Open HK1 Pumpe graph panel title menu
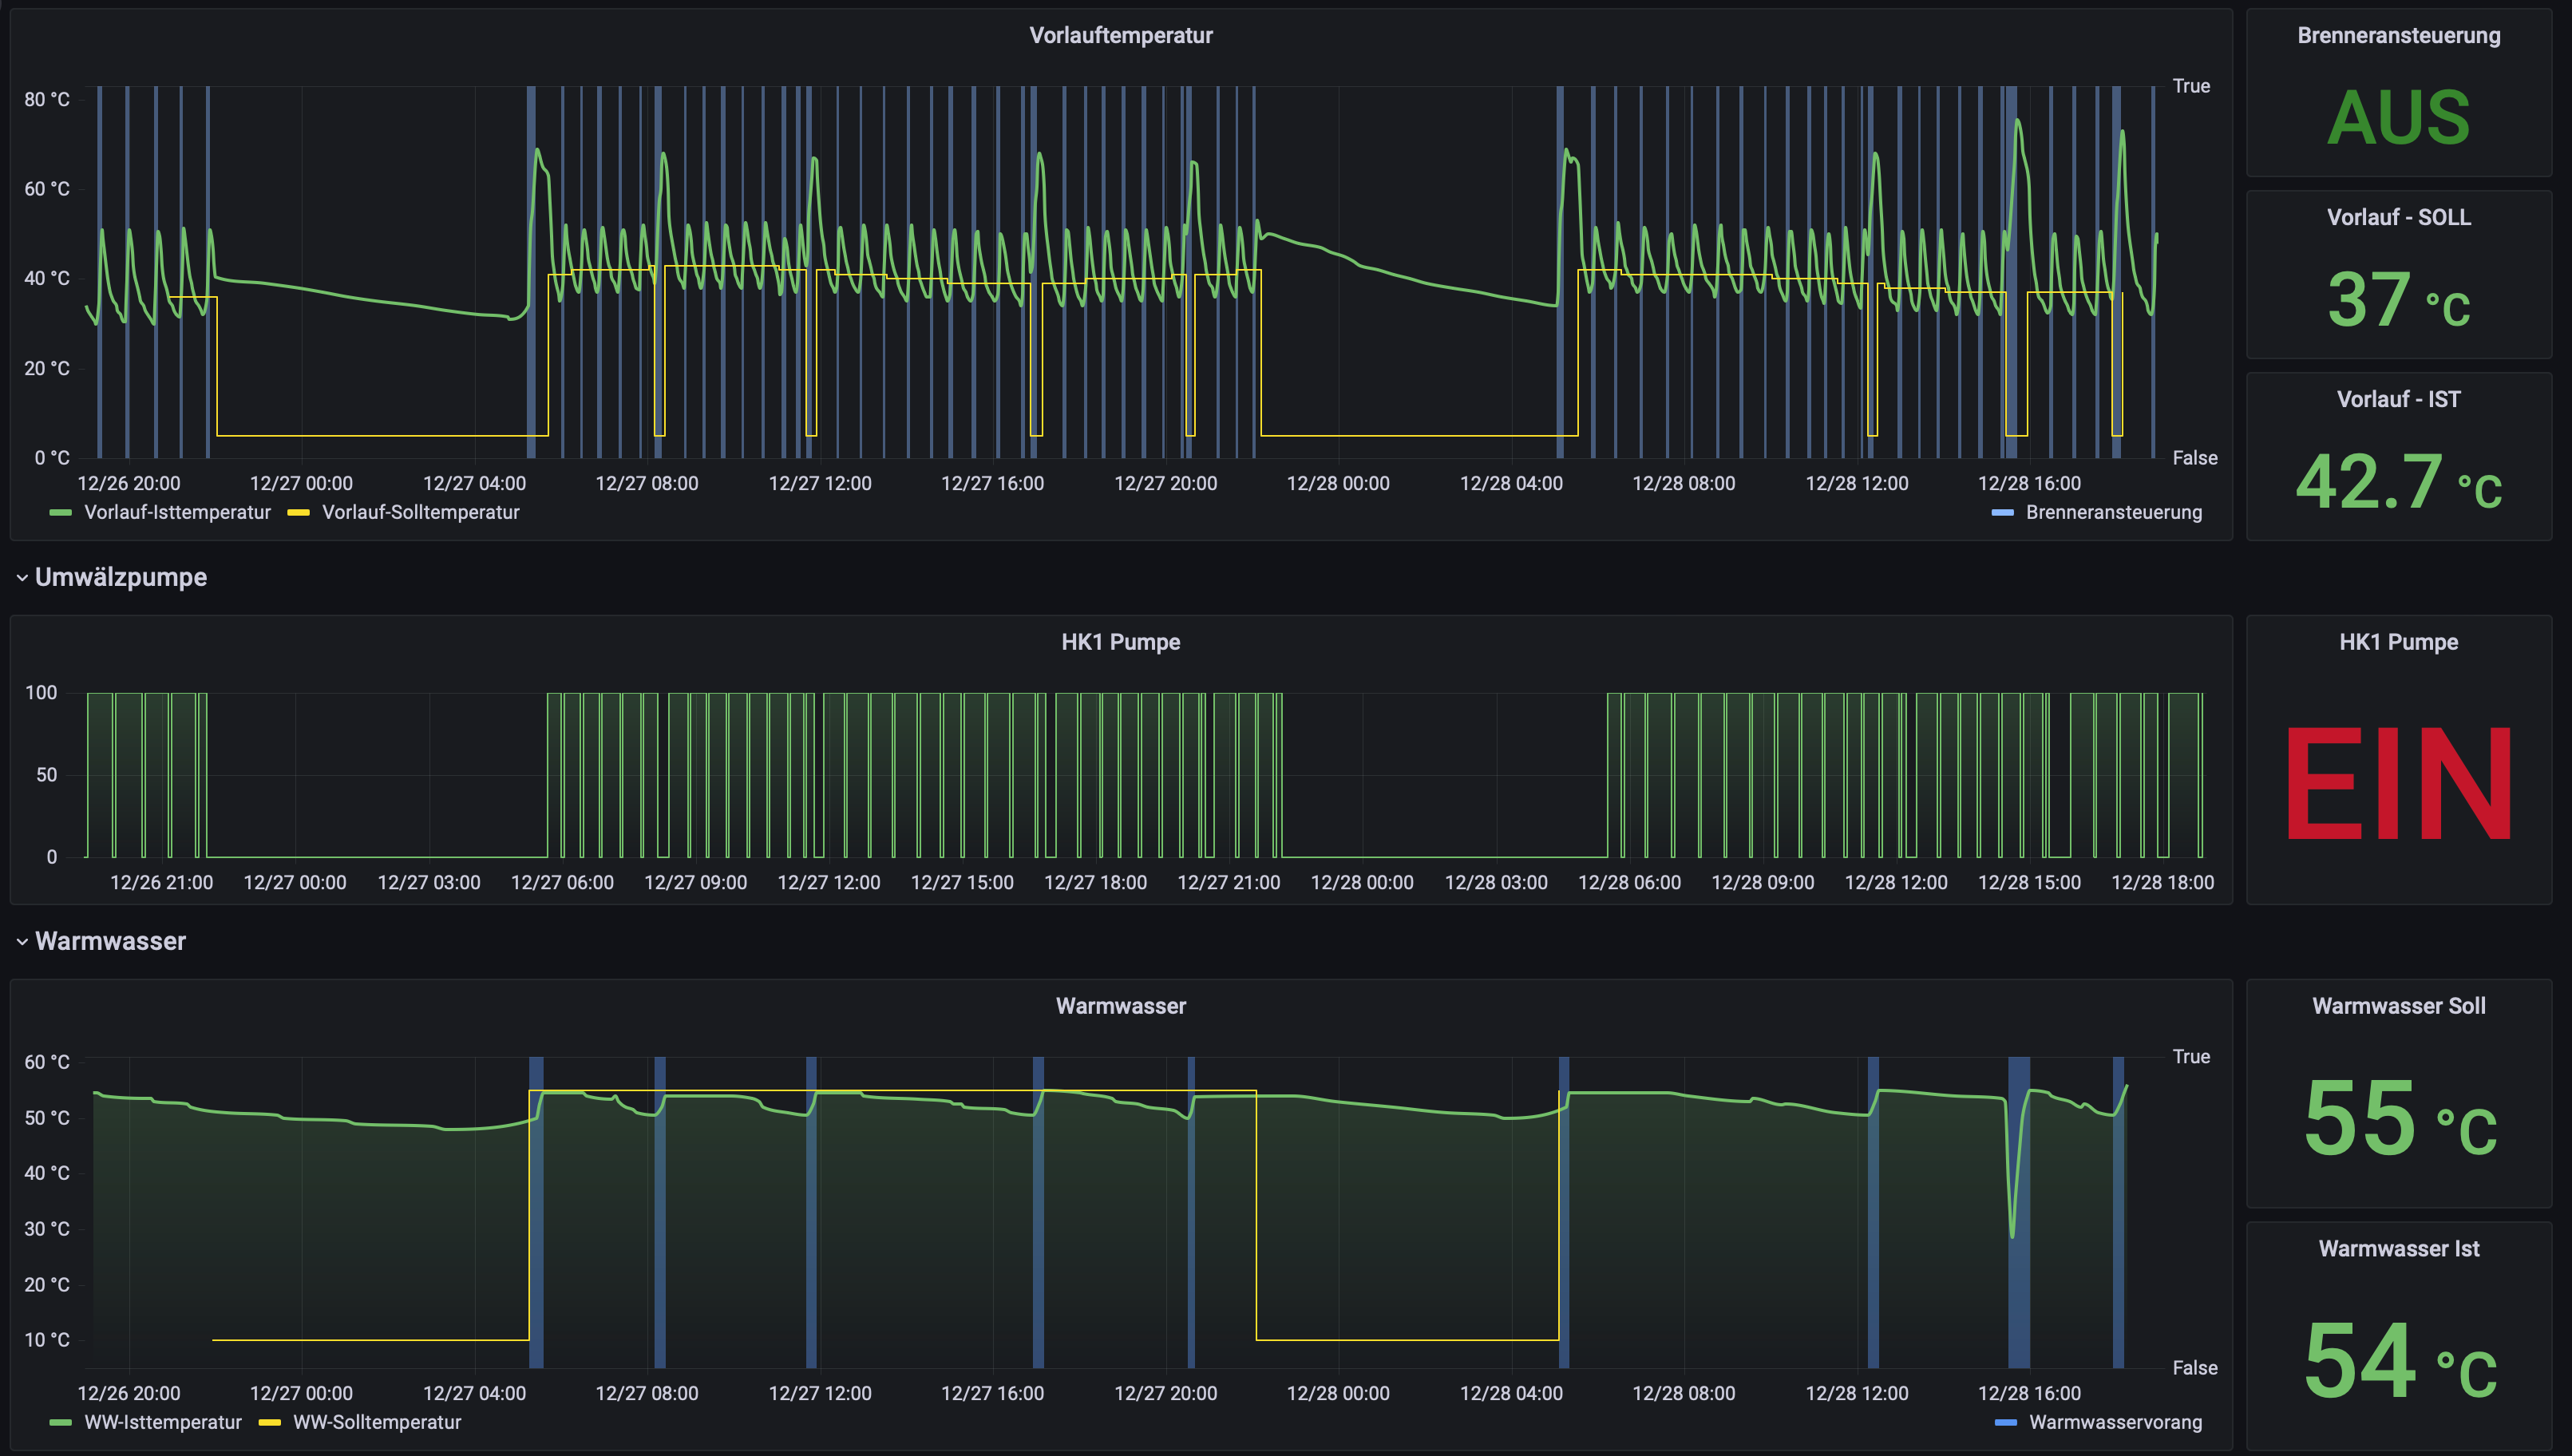 coord(1120,642)
